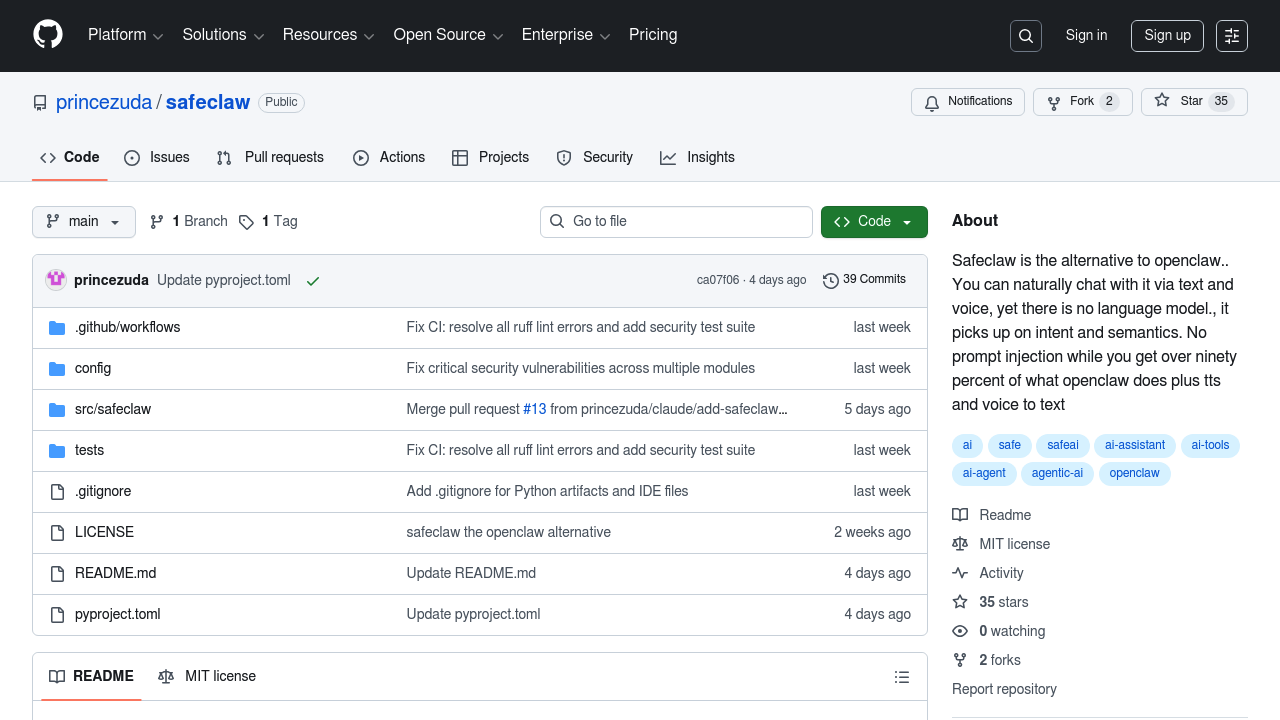Open the search magnifier icon
The width and height of the screenshot is (1280, 720).
pyautogui.click(x=1026, y=36)
